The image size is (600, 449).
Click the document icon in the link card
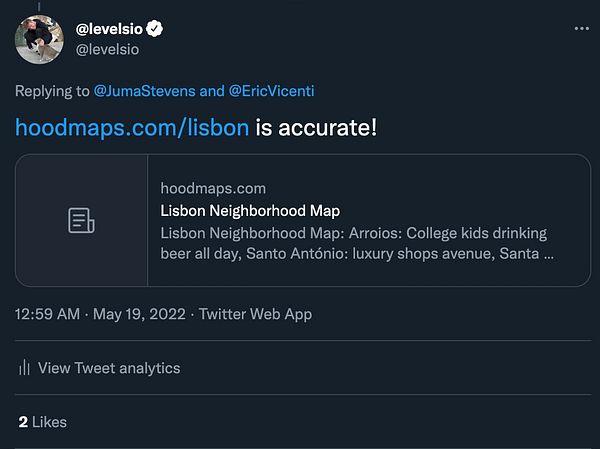[81, 220]
